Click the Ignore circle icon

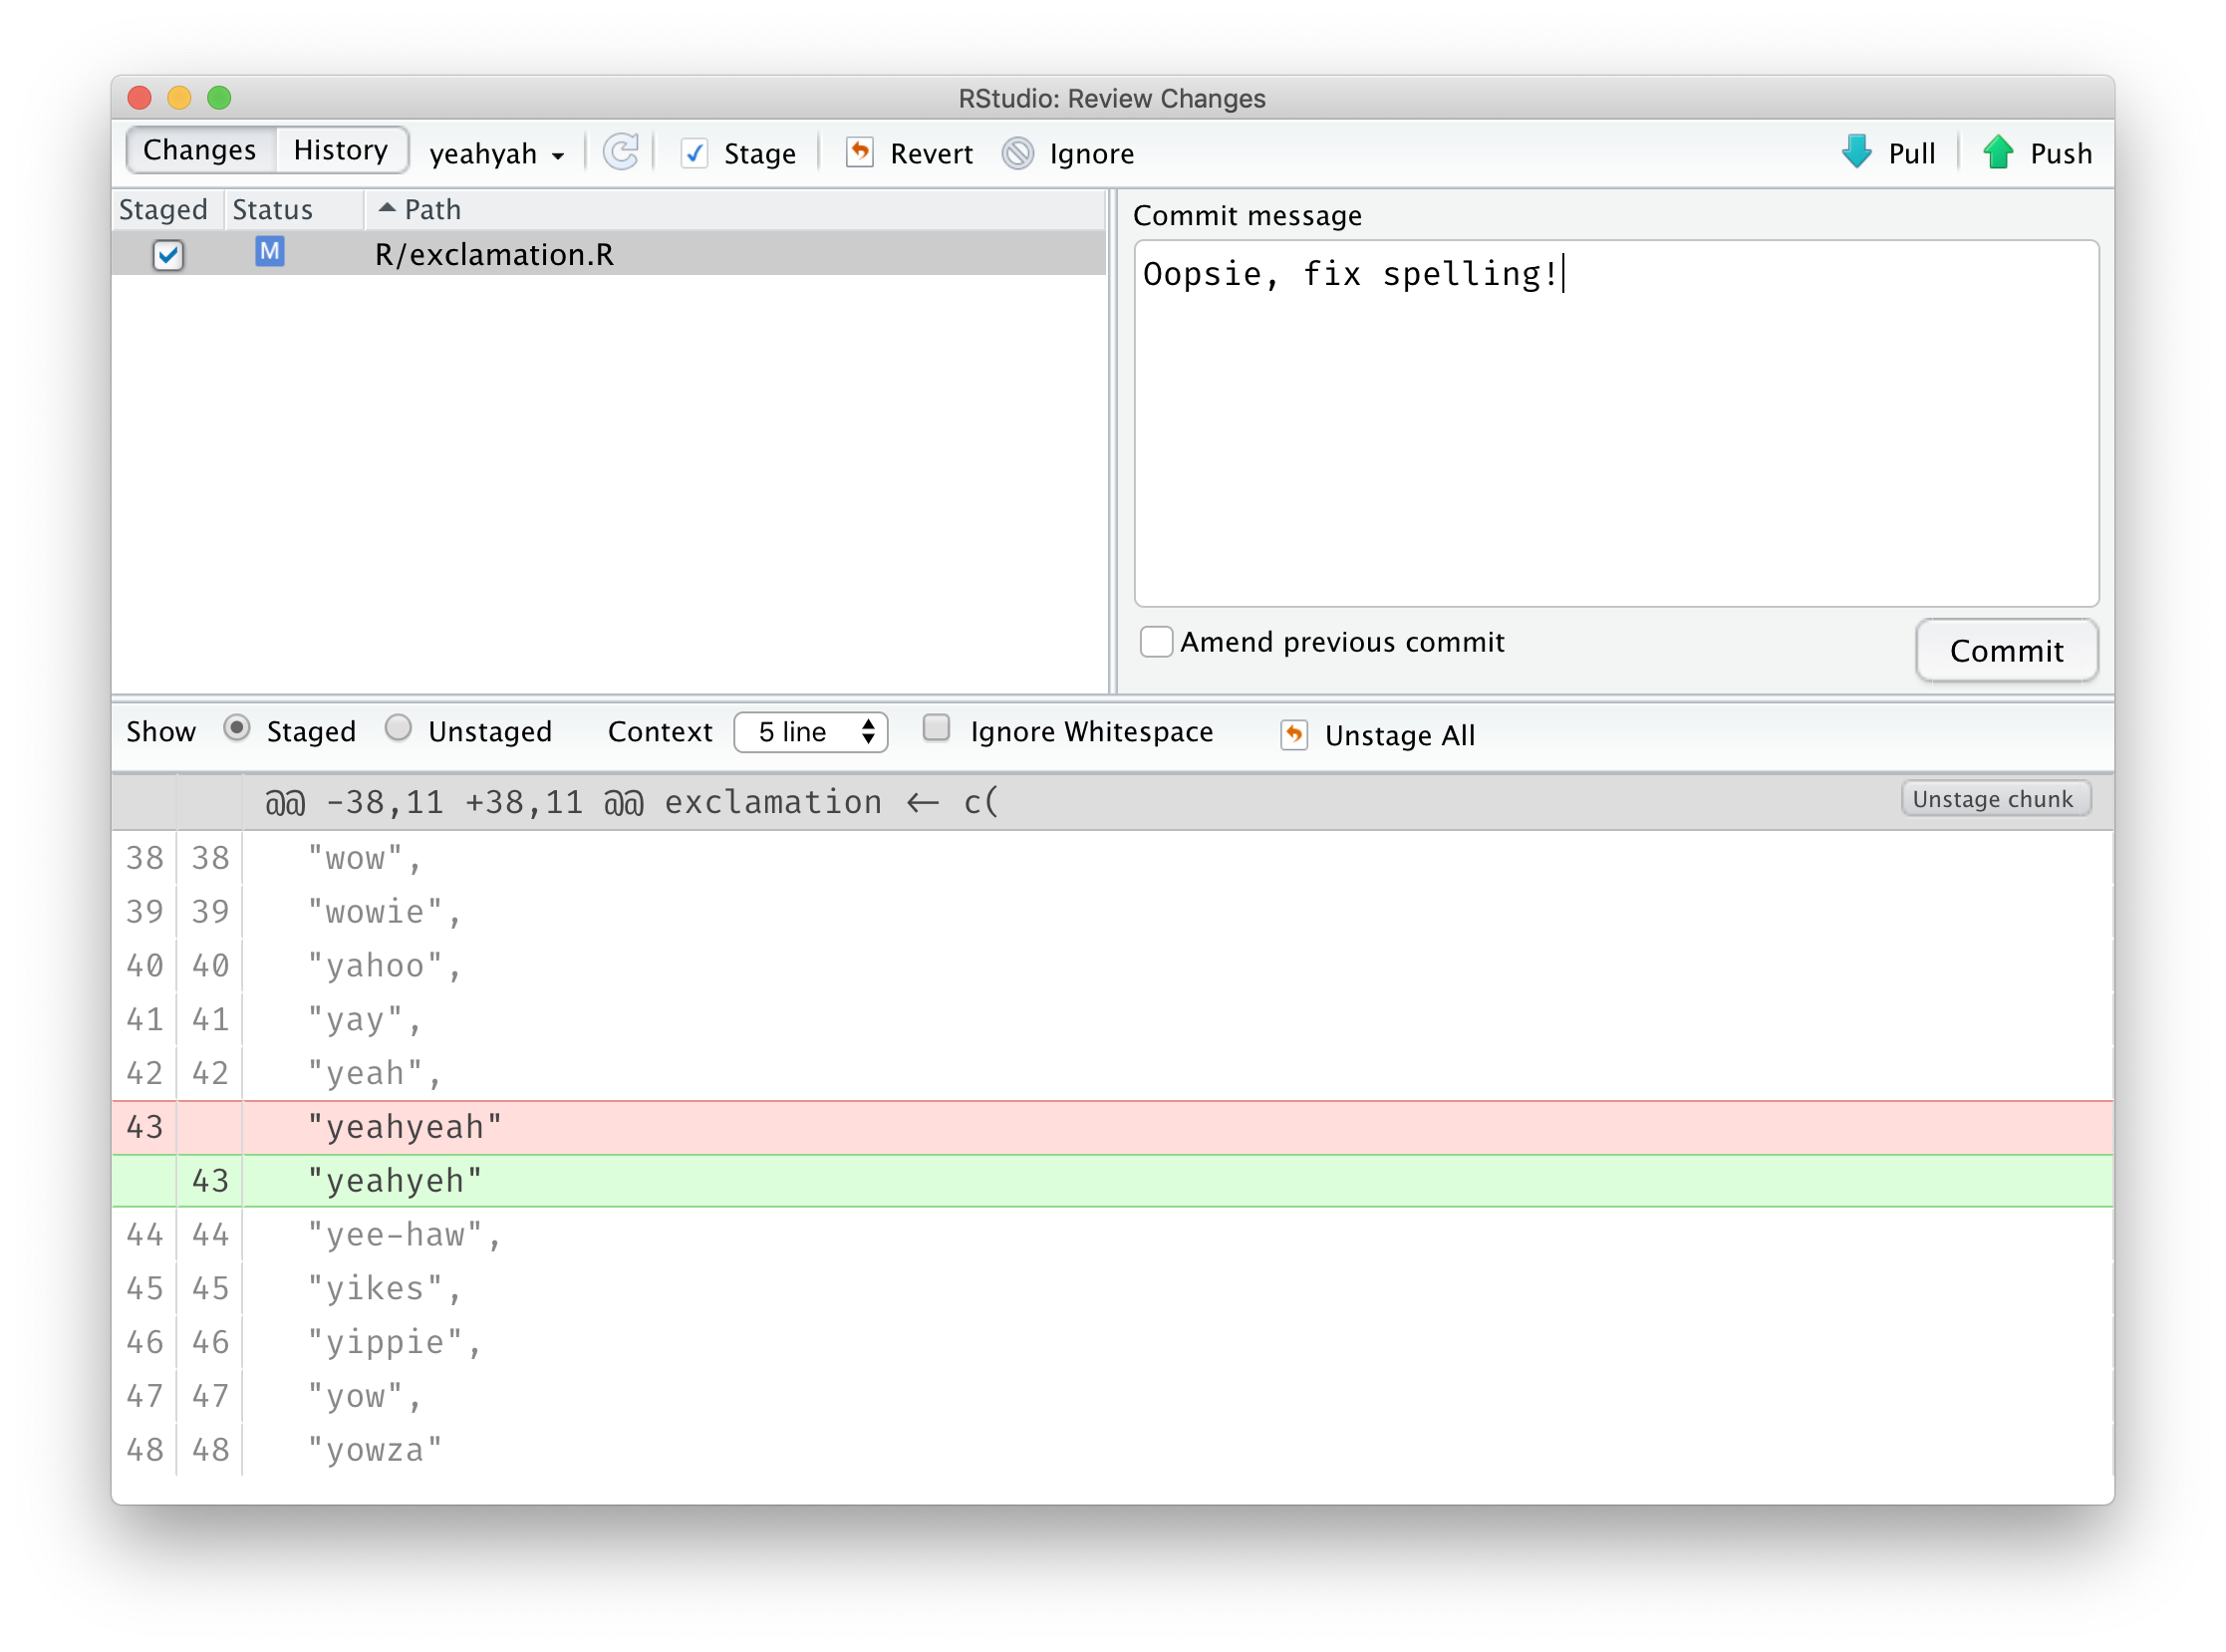(x=1018, y=153)
